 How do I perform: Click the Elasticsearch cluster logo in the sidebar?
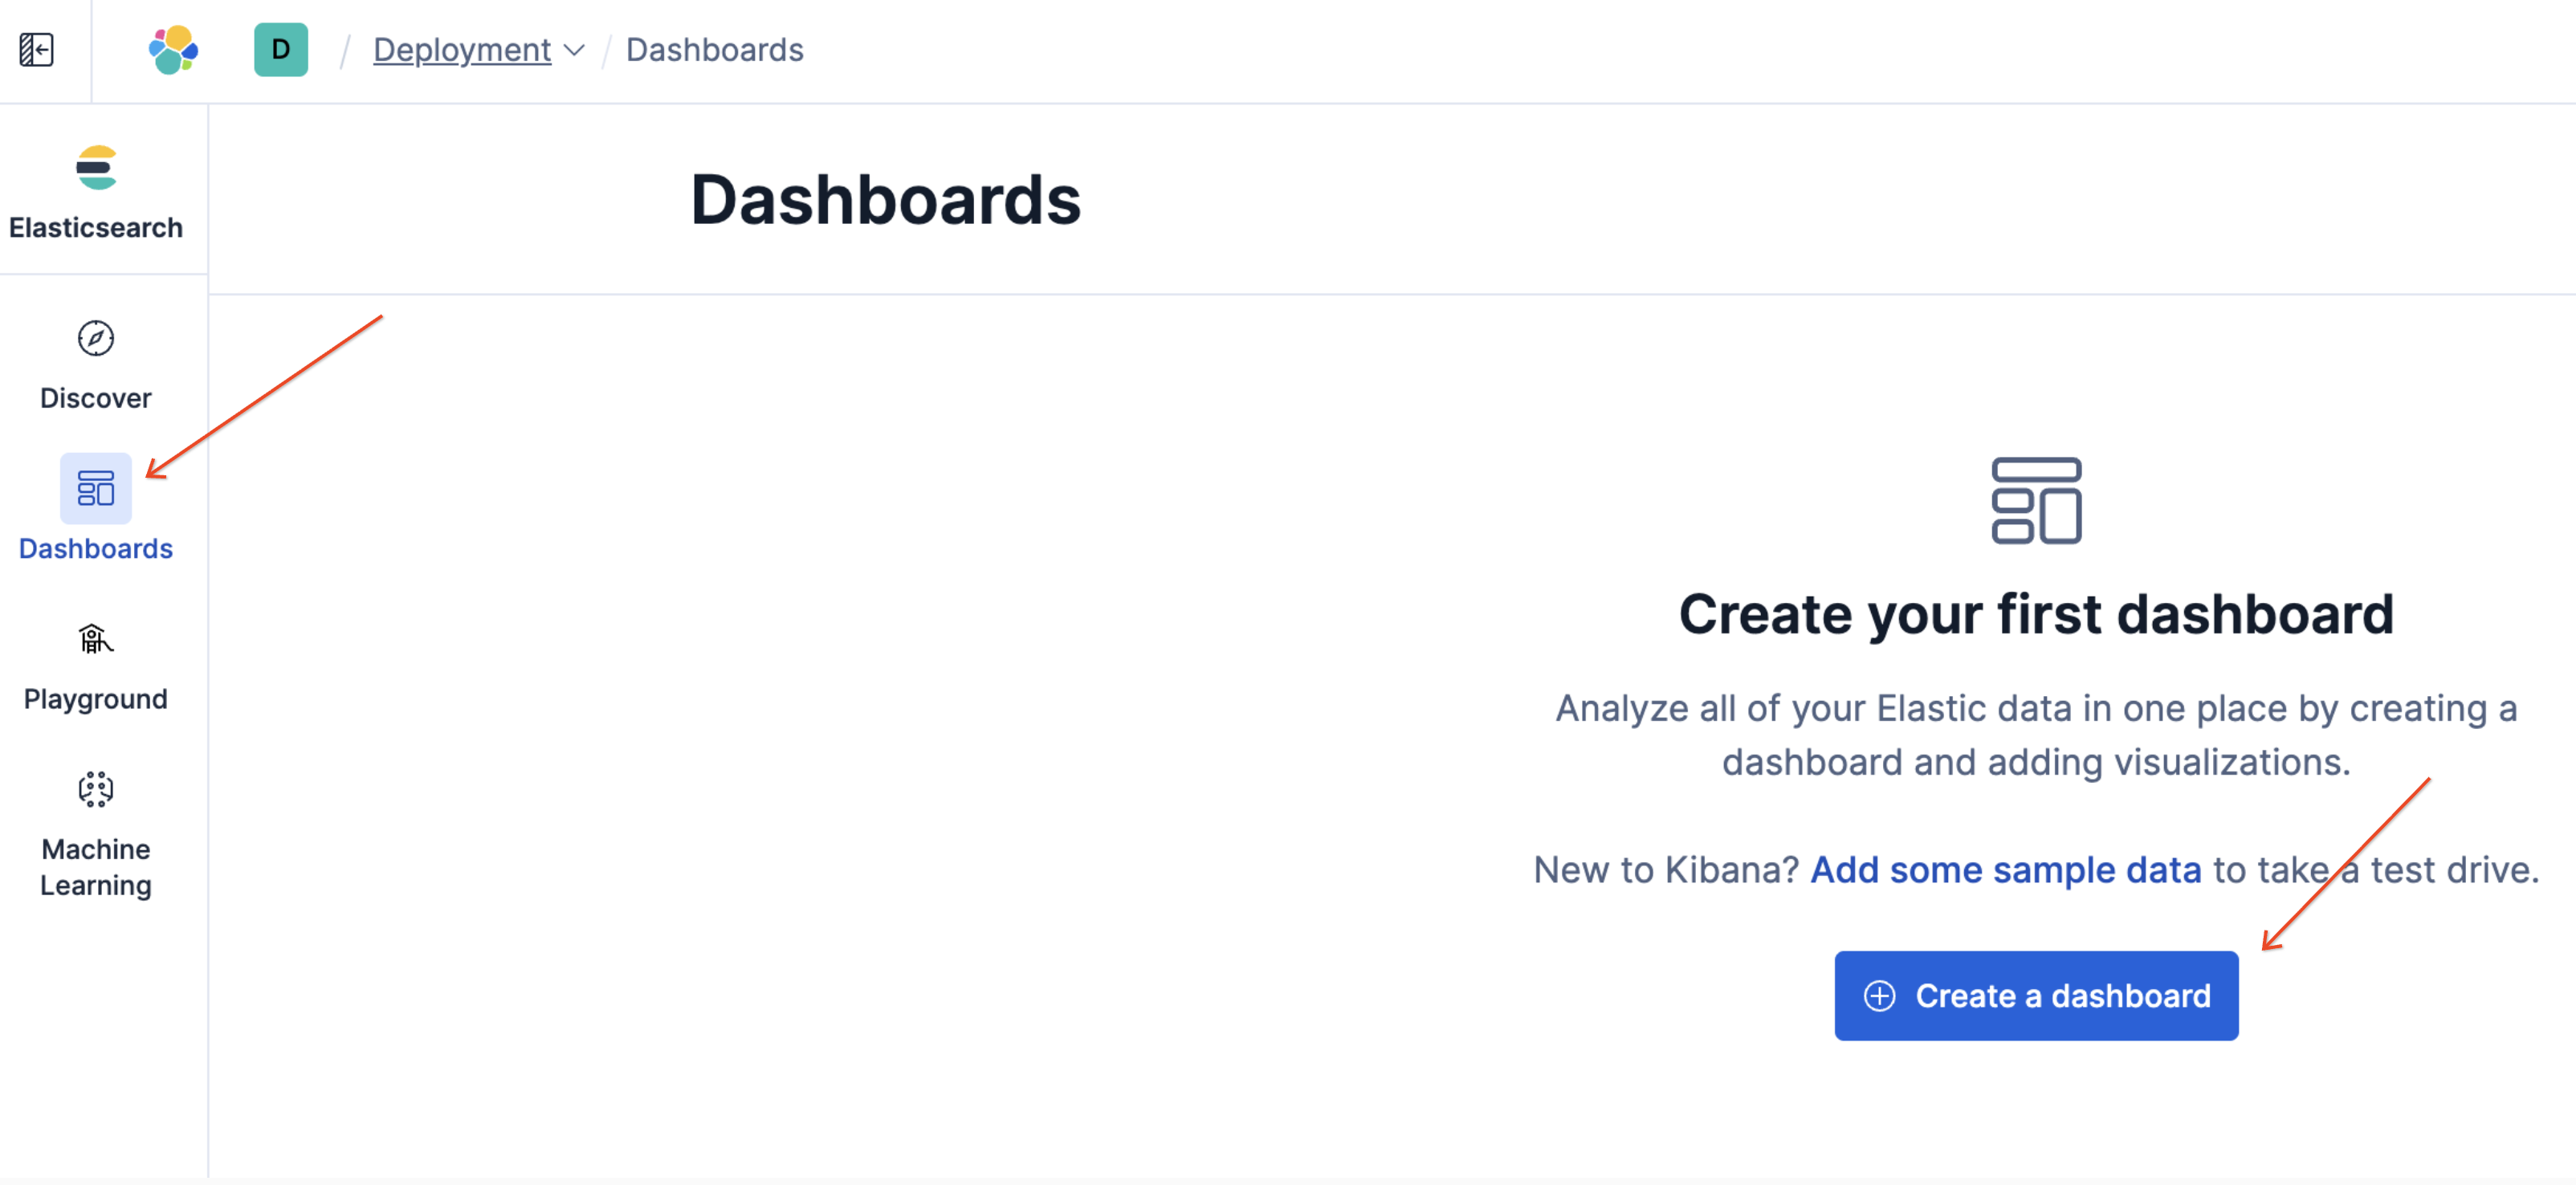(x=95, y=168)
